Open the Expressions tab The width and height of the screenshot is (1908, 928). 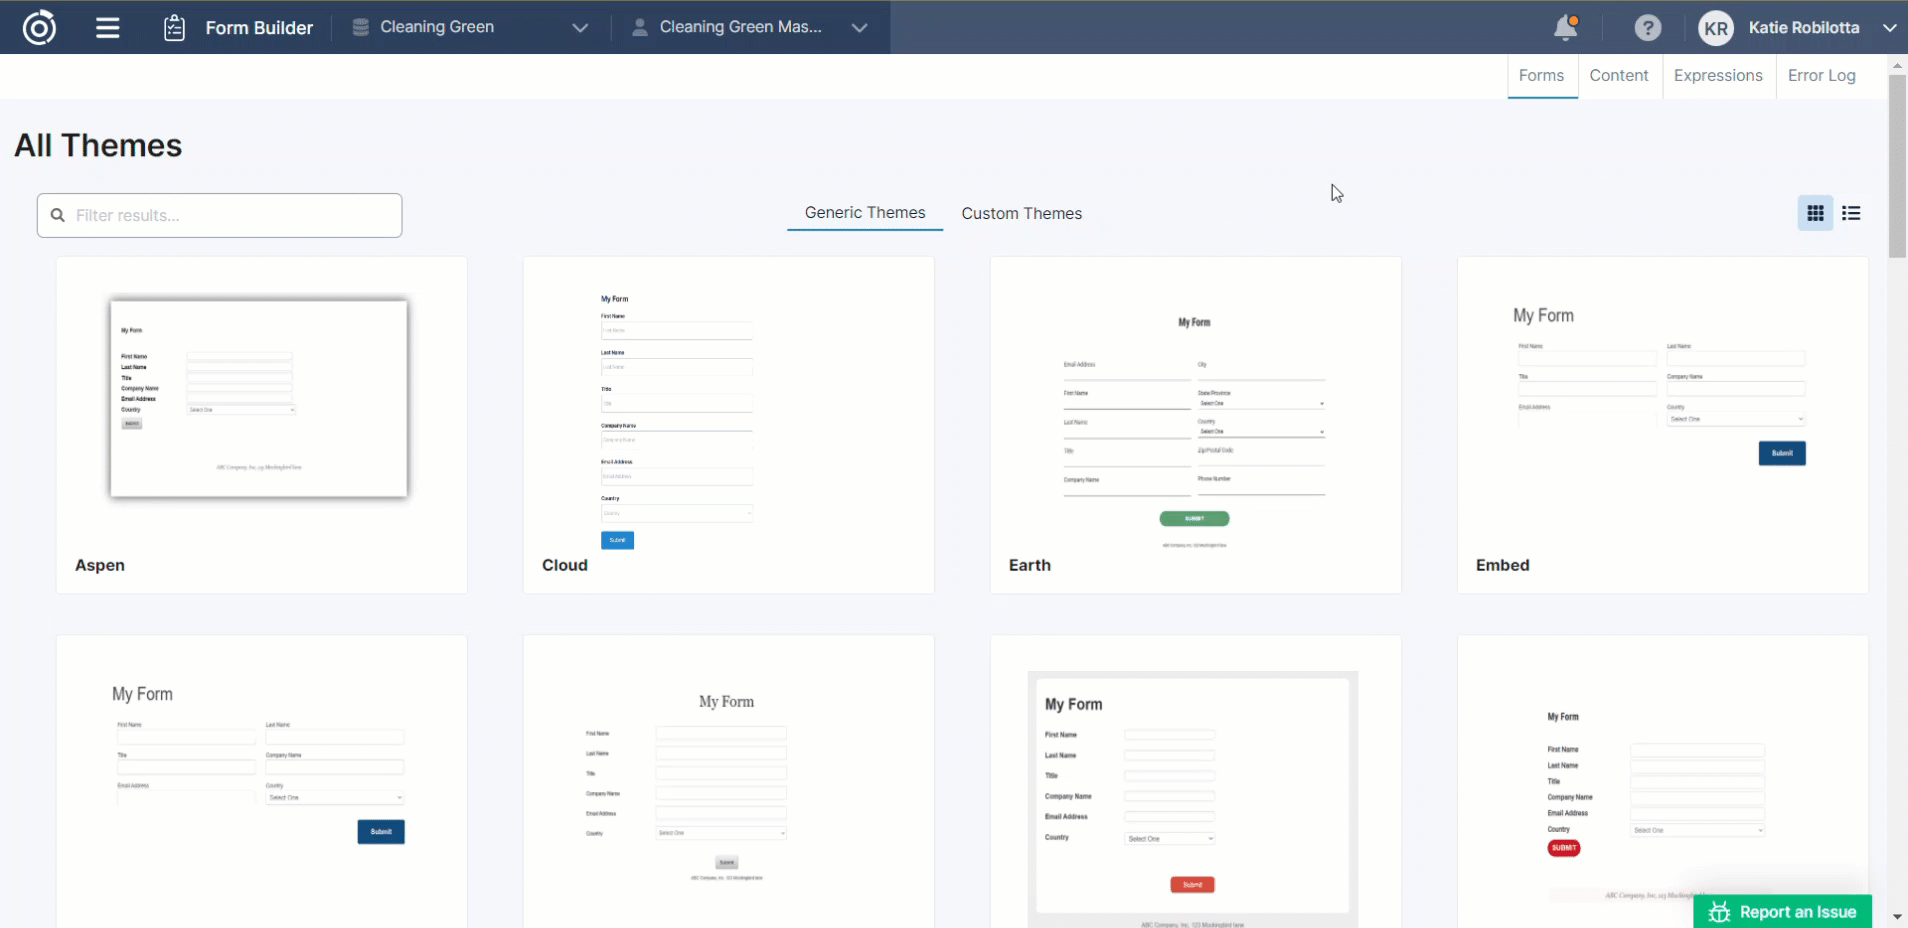tap(1717, 76)
